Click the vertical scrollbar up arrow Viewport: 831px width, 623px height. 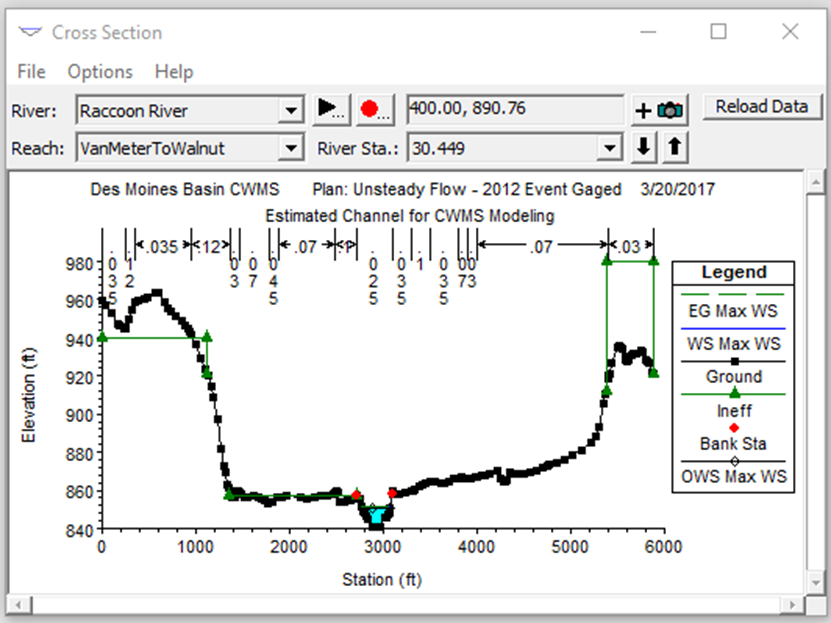pos(815,183)
